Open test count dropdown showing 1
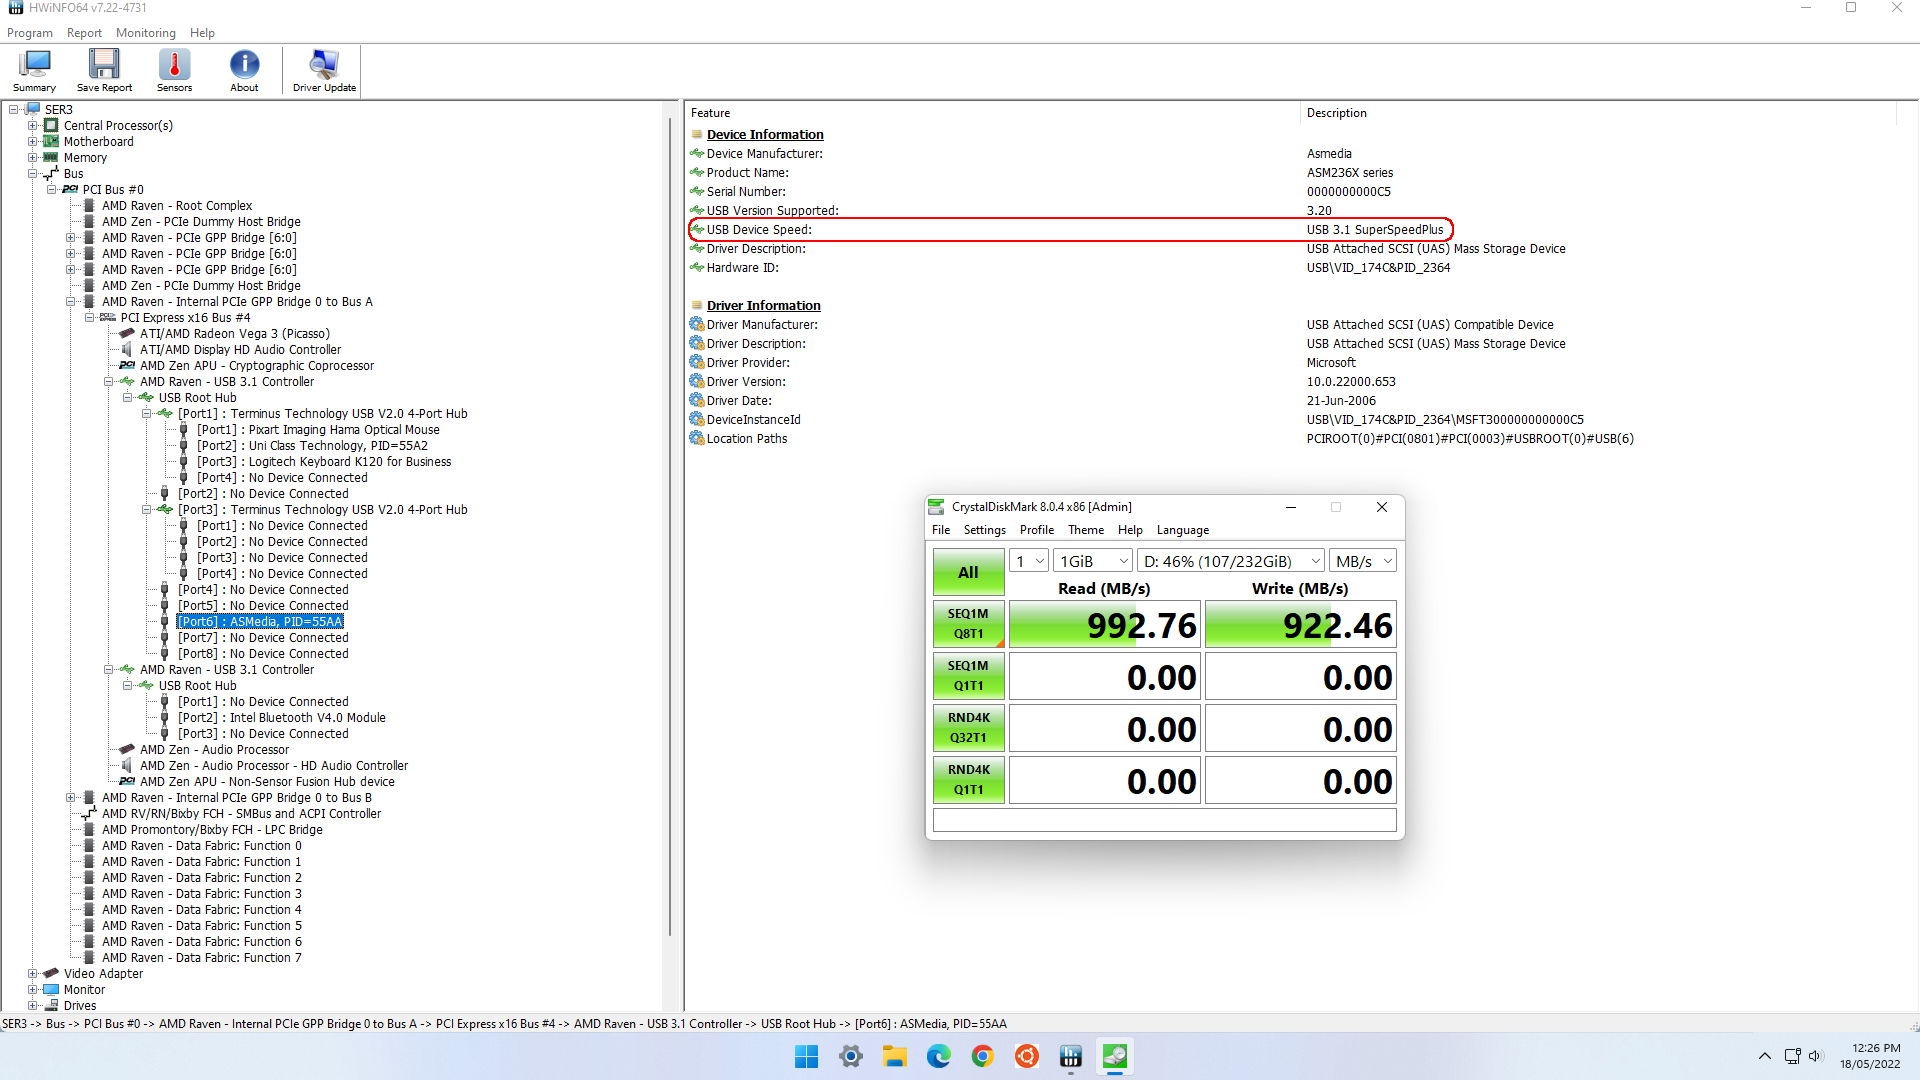1920x1080 pixels. [1029, 561]
